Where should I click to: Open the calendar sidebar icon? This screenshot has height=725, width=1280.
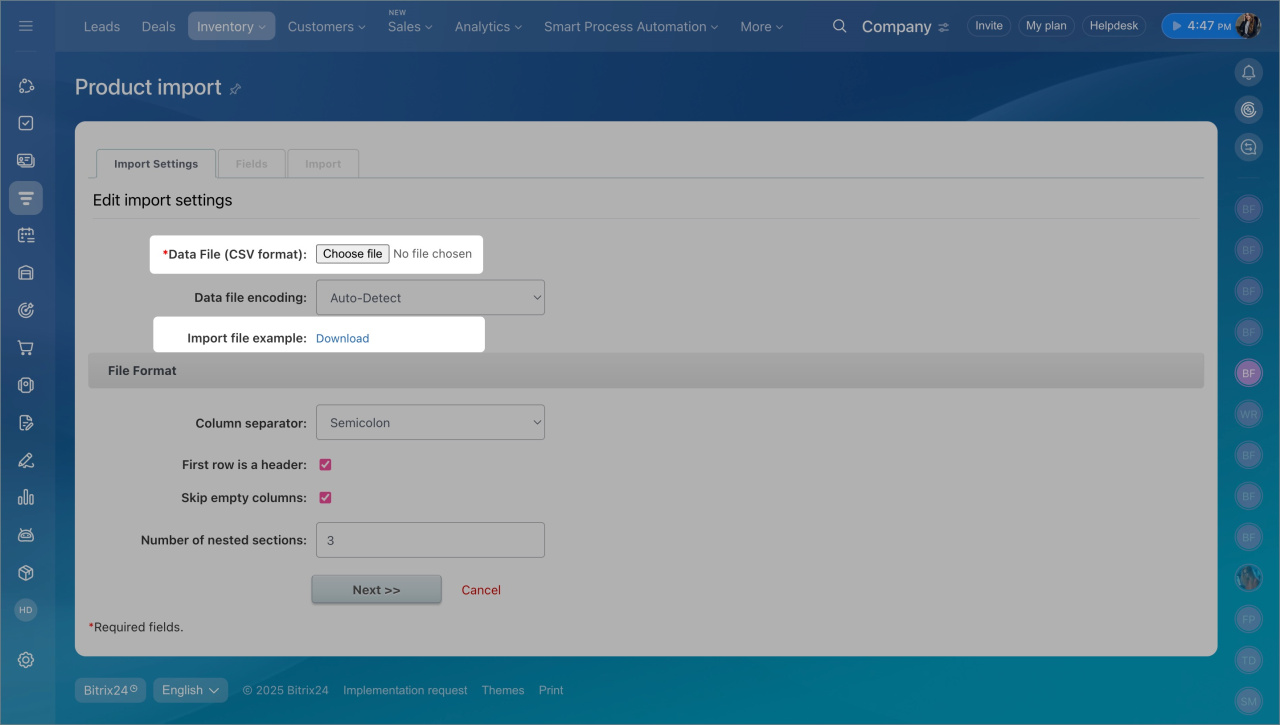[26, 235]
